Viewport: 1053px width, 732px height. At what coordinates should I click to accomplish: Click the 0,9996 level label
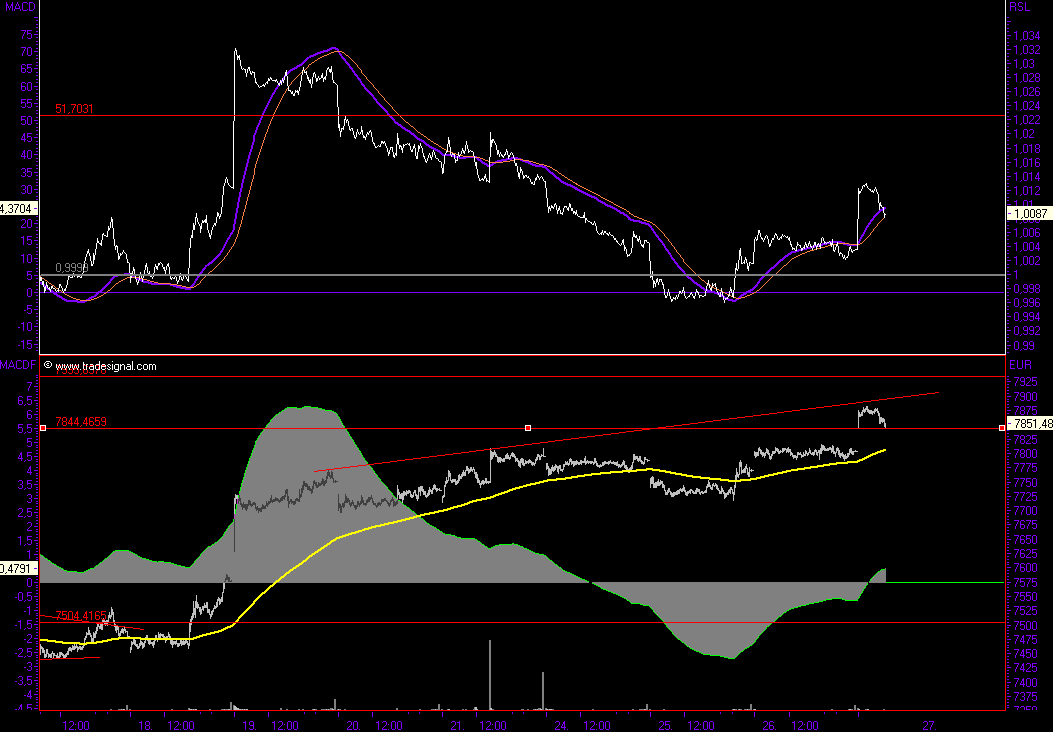pos(69,267)
